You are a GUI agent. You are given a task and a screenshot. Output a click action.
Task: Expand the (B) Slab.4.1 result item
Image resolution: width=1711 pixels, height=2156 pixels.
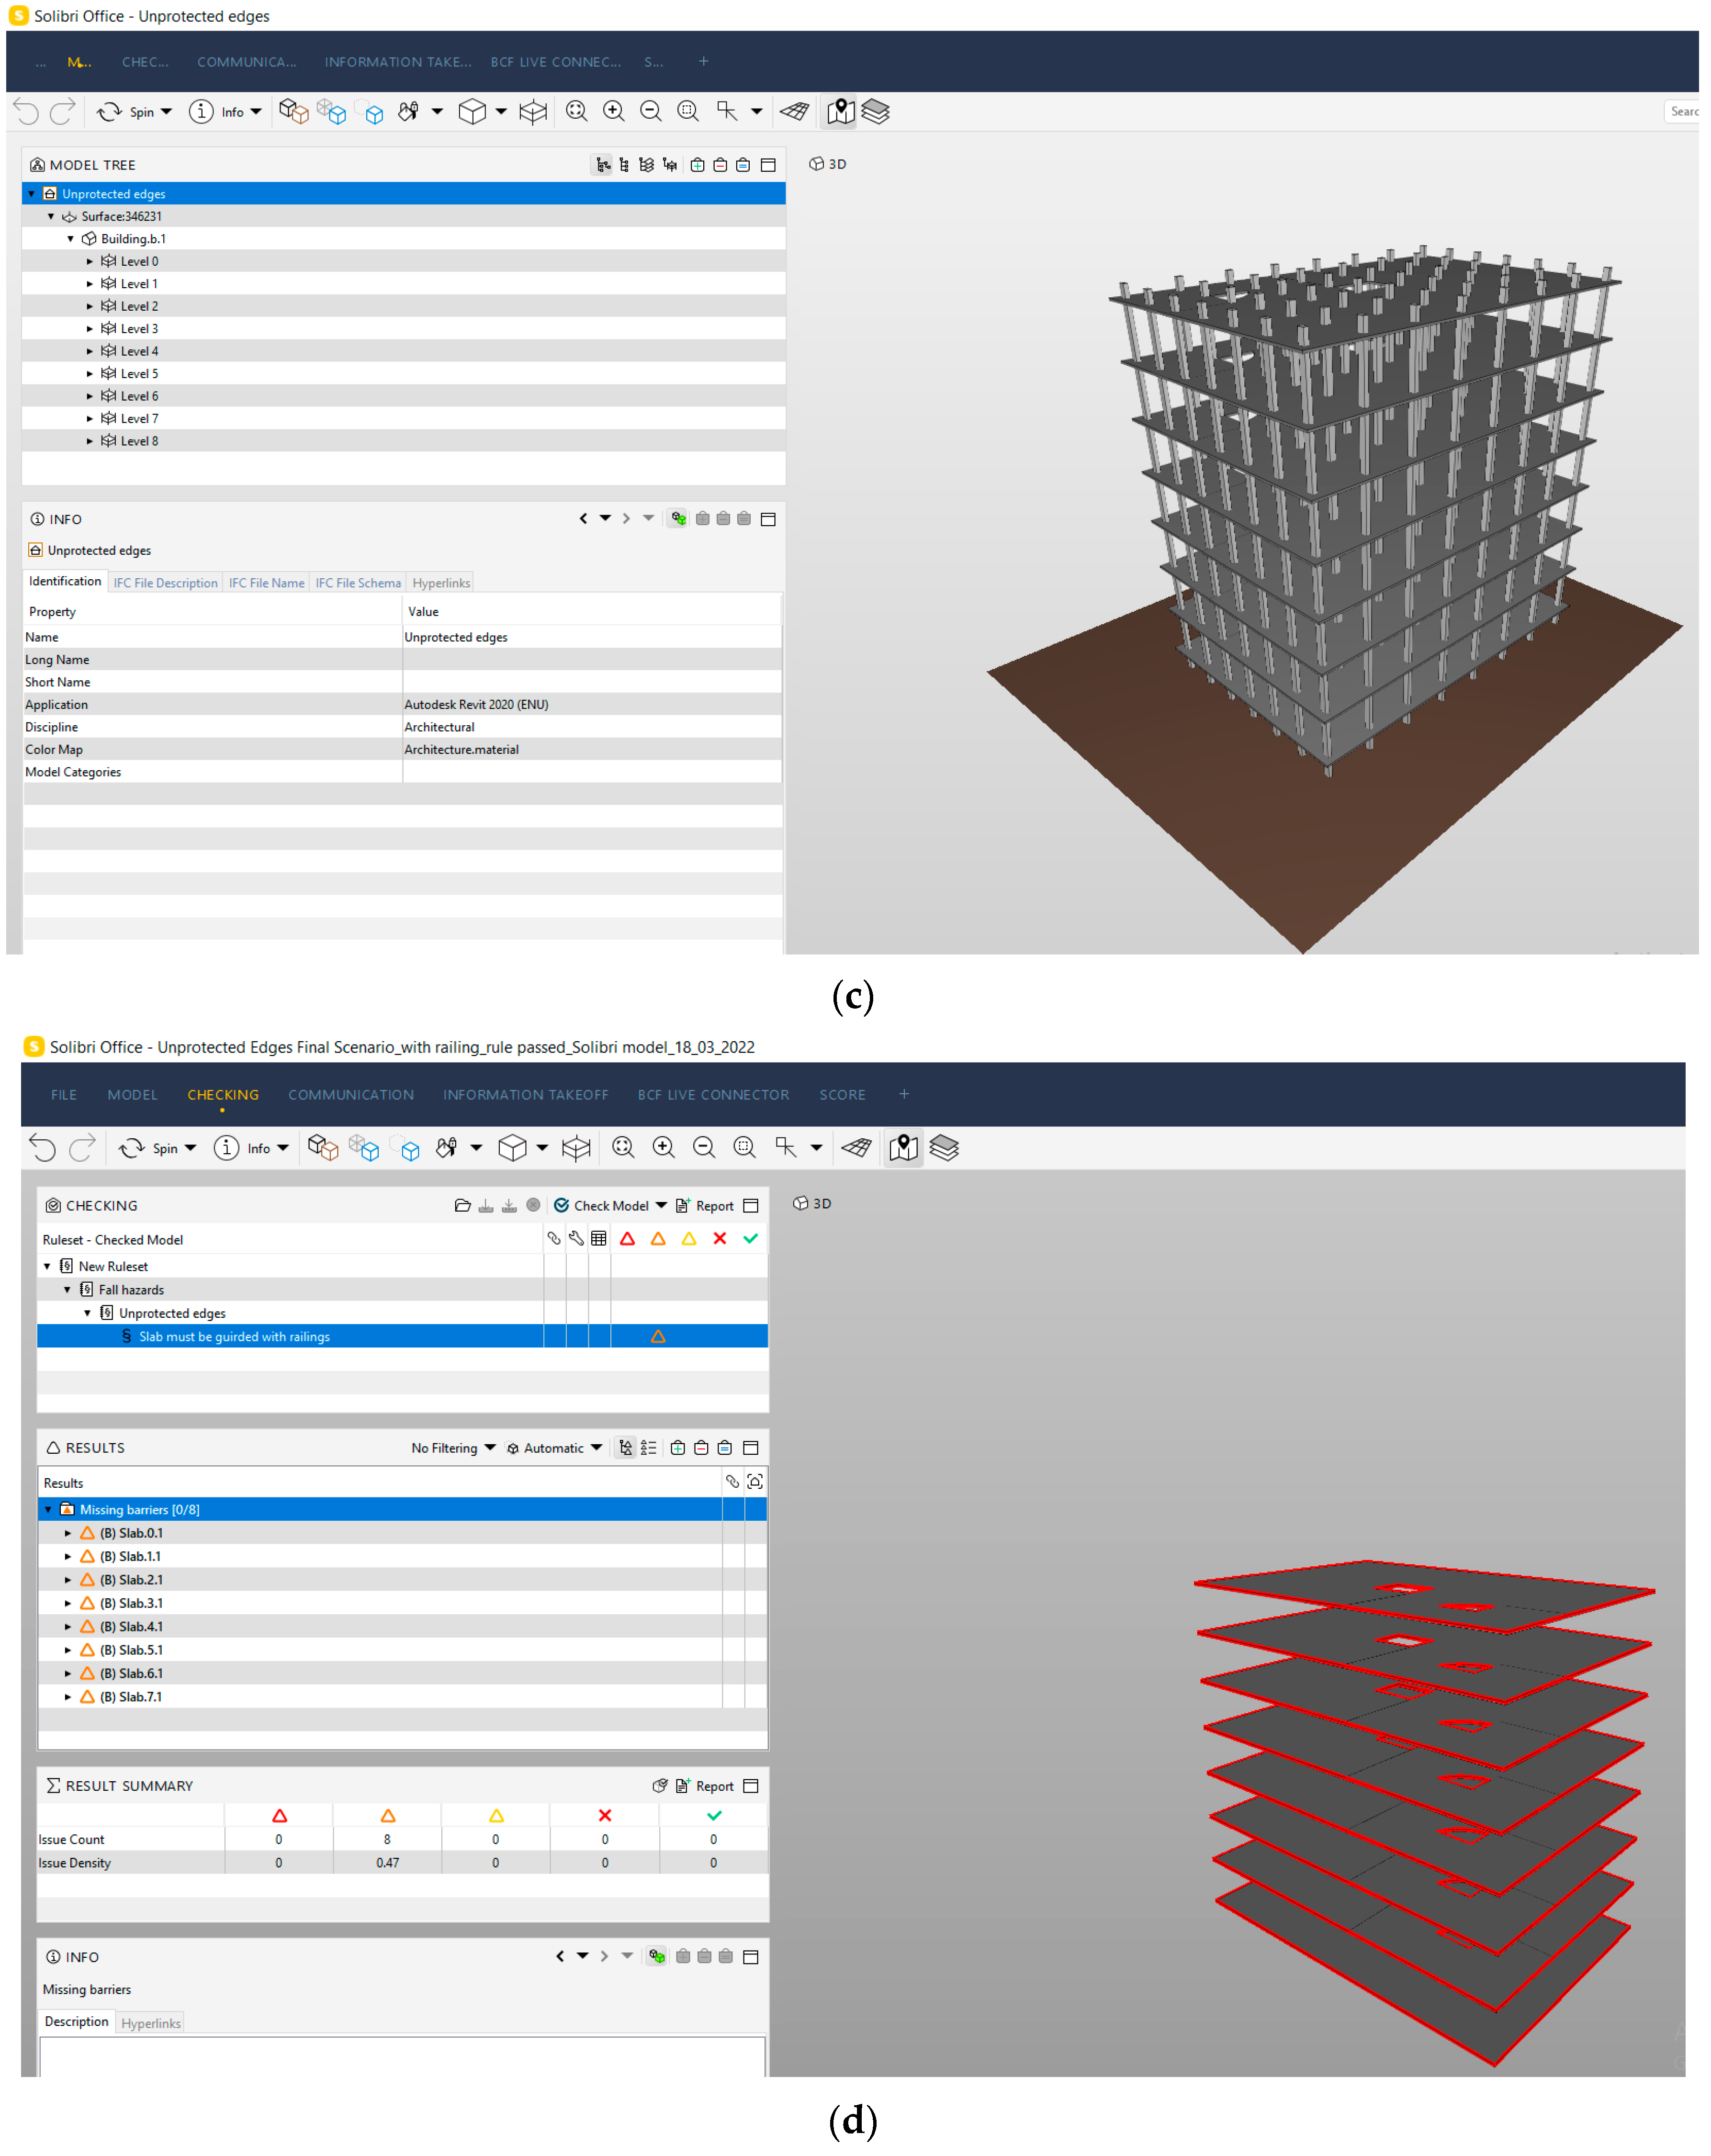point(68,1627)
